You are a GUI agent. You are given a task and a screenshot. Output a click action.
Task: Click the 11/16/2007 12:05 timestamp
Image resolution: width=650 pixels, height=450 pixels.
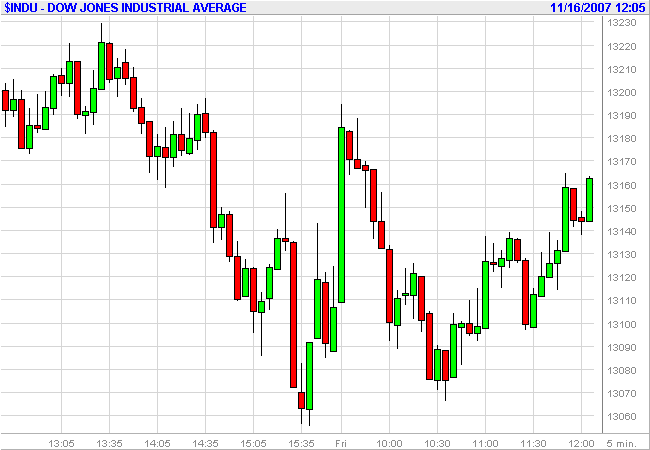click(598, 7)
